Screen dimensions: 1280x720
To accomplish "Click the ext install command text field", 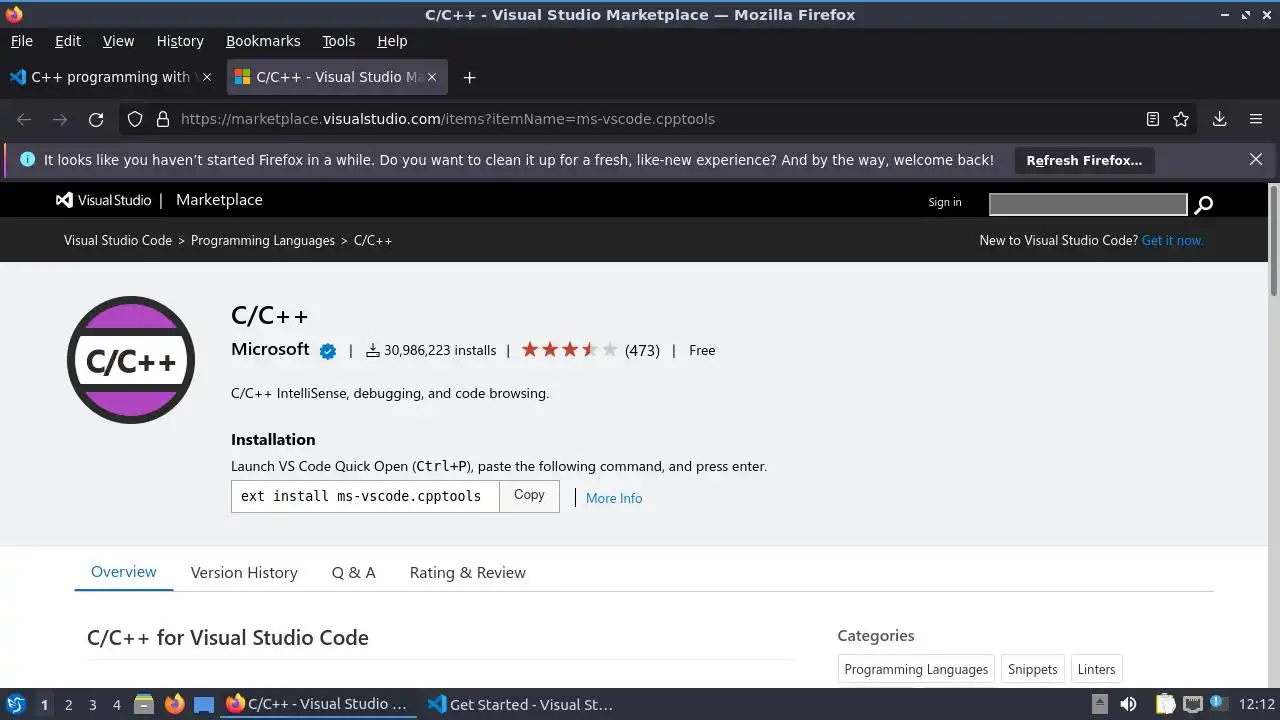I will click(365, 496).
